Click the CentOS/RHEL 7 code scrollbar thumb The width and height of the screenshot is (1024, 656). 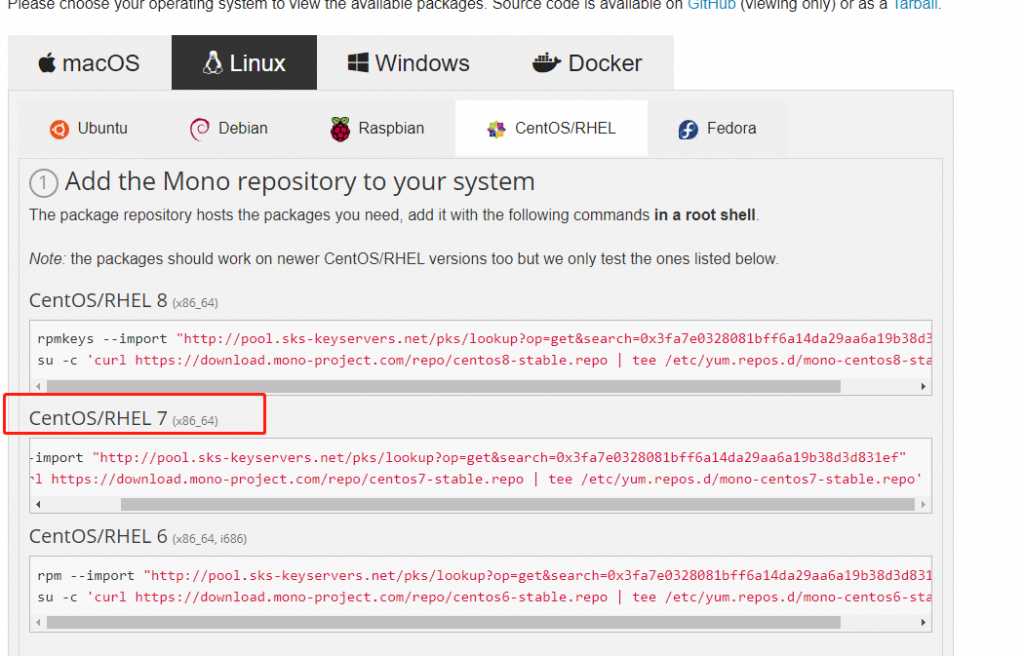tap(517, 504)
